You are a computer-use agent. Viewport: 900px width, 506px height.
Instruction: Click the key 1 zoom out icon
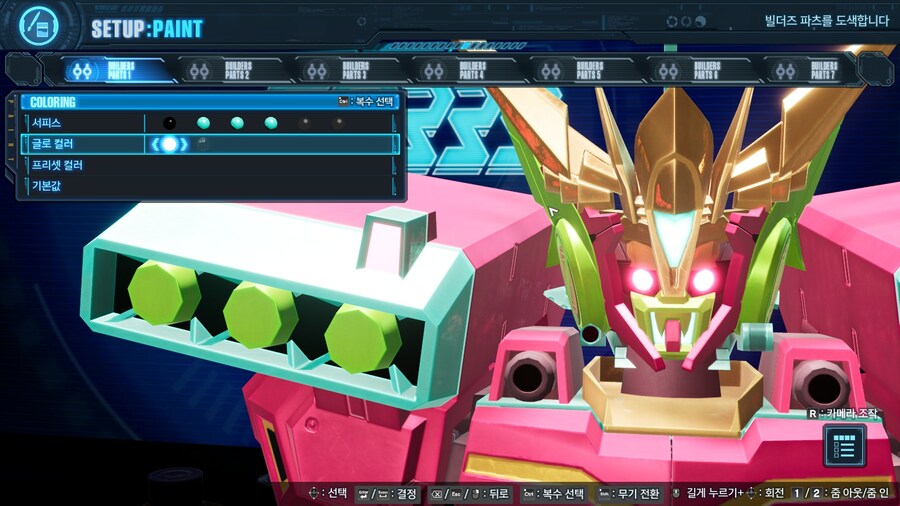pyautogui.click(x=797, y=493)
